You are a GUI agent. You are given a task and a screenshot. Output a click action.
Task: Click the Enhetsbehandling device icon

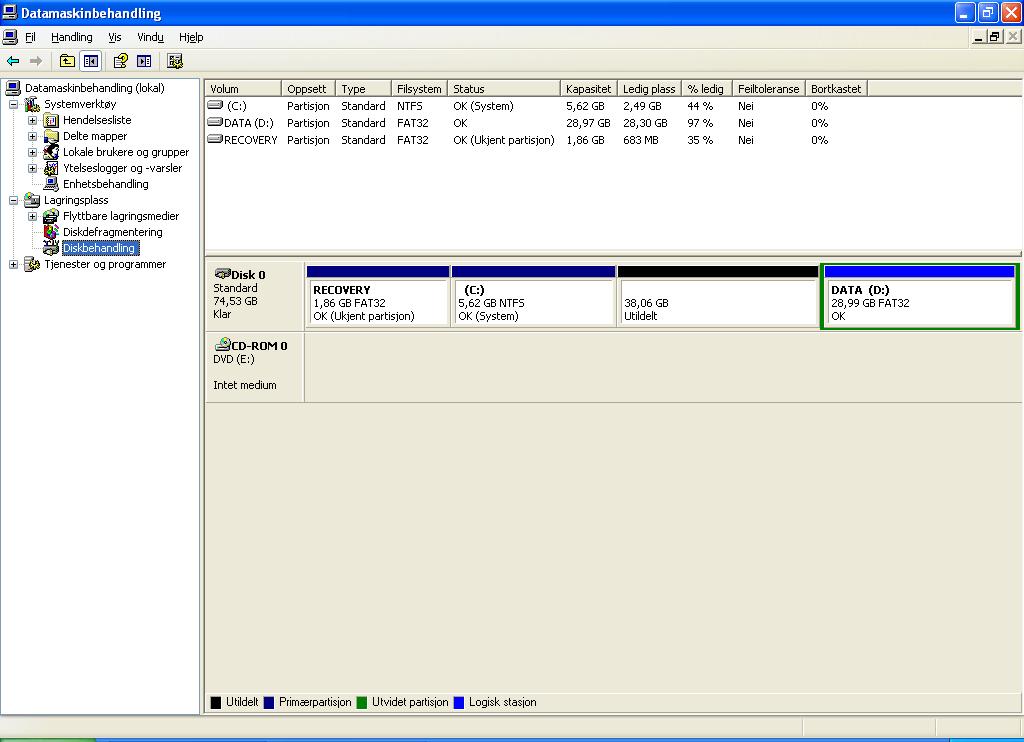pyautogui.click(x=51, y=184)
